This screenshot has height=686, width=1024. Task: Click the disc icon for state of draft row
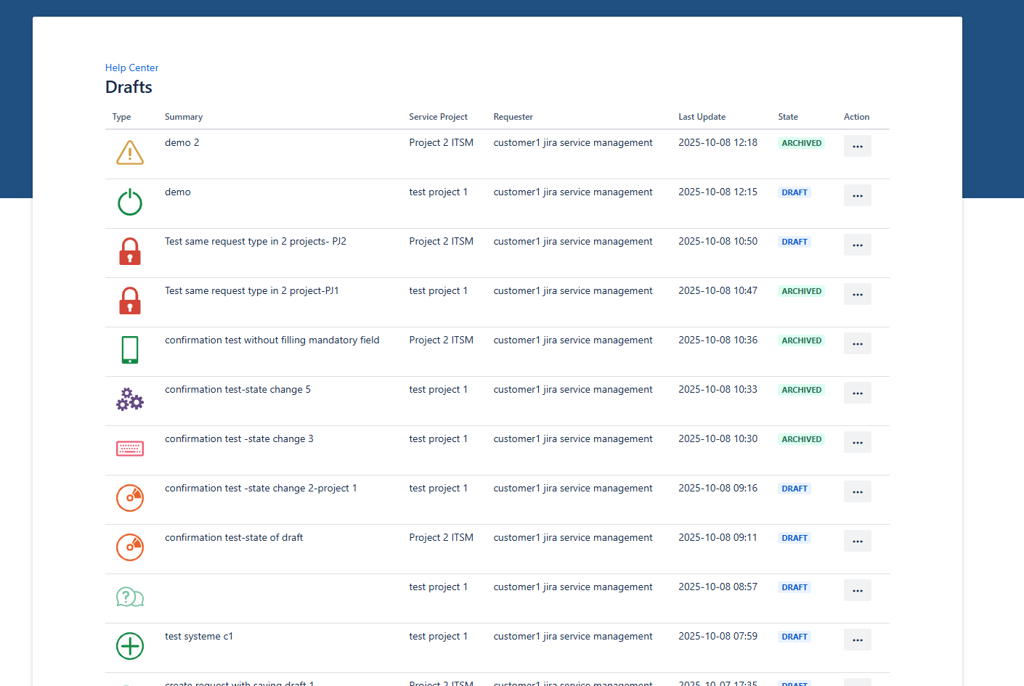[x=129, y=547]
